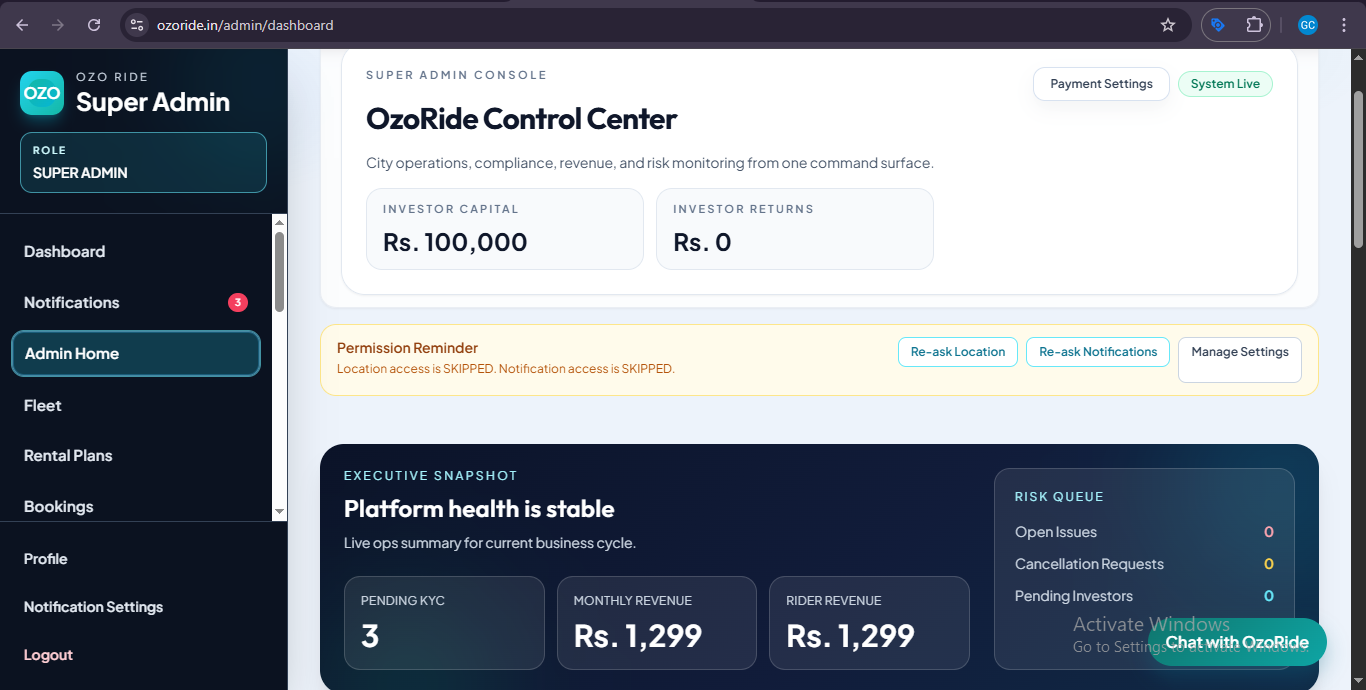Click the bookmark star icon

tap(1167, 24)
